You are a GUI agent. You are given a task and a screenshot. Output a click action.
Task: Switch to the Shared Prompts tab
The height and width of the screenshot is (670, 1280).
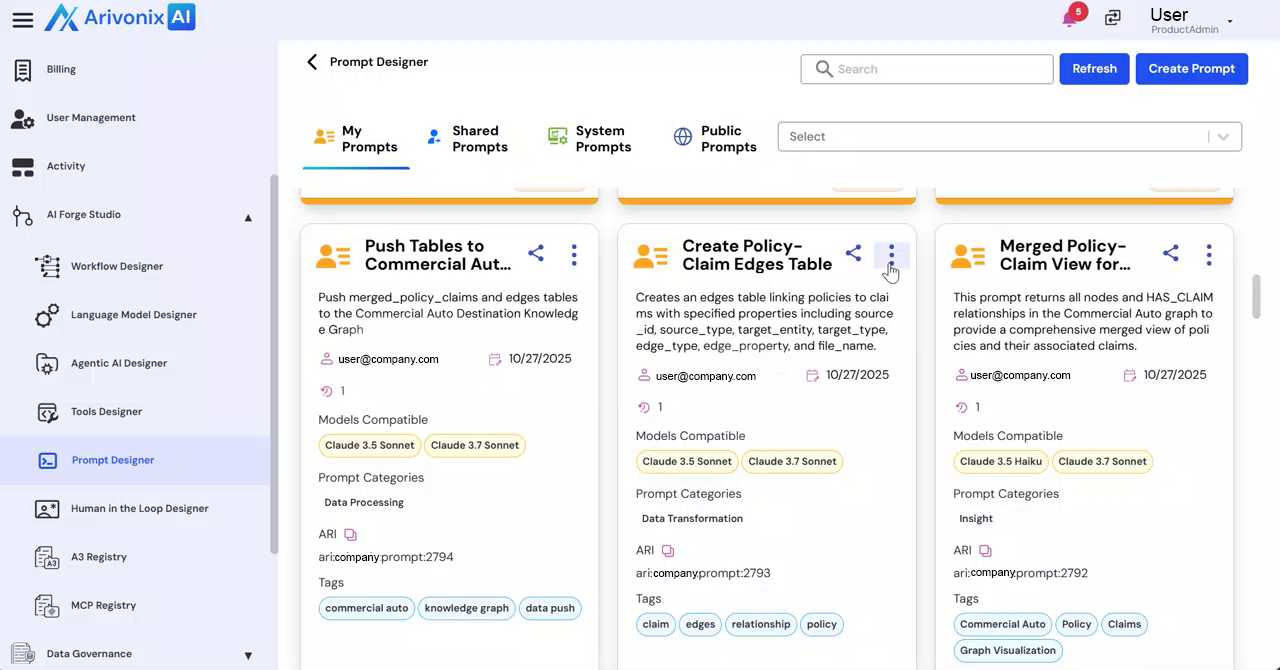click(467, 139)
